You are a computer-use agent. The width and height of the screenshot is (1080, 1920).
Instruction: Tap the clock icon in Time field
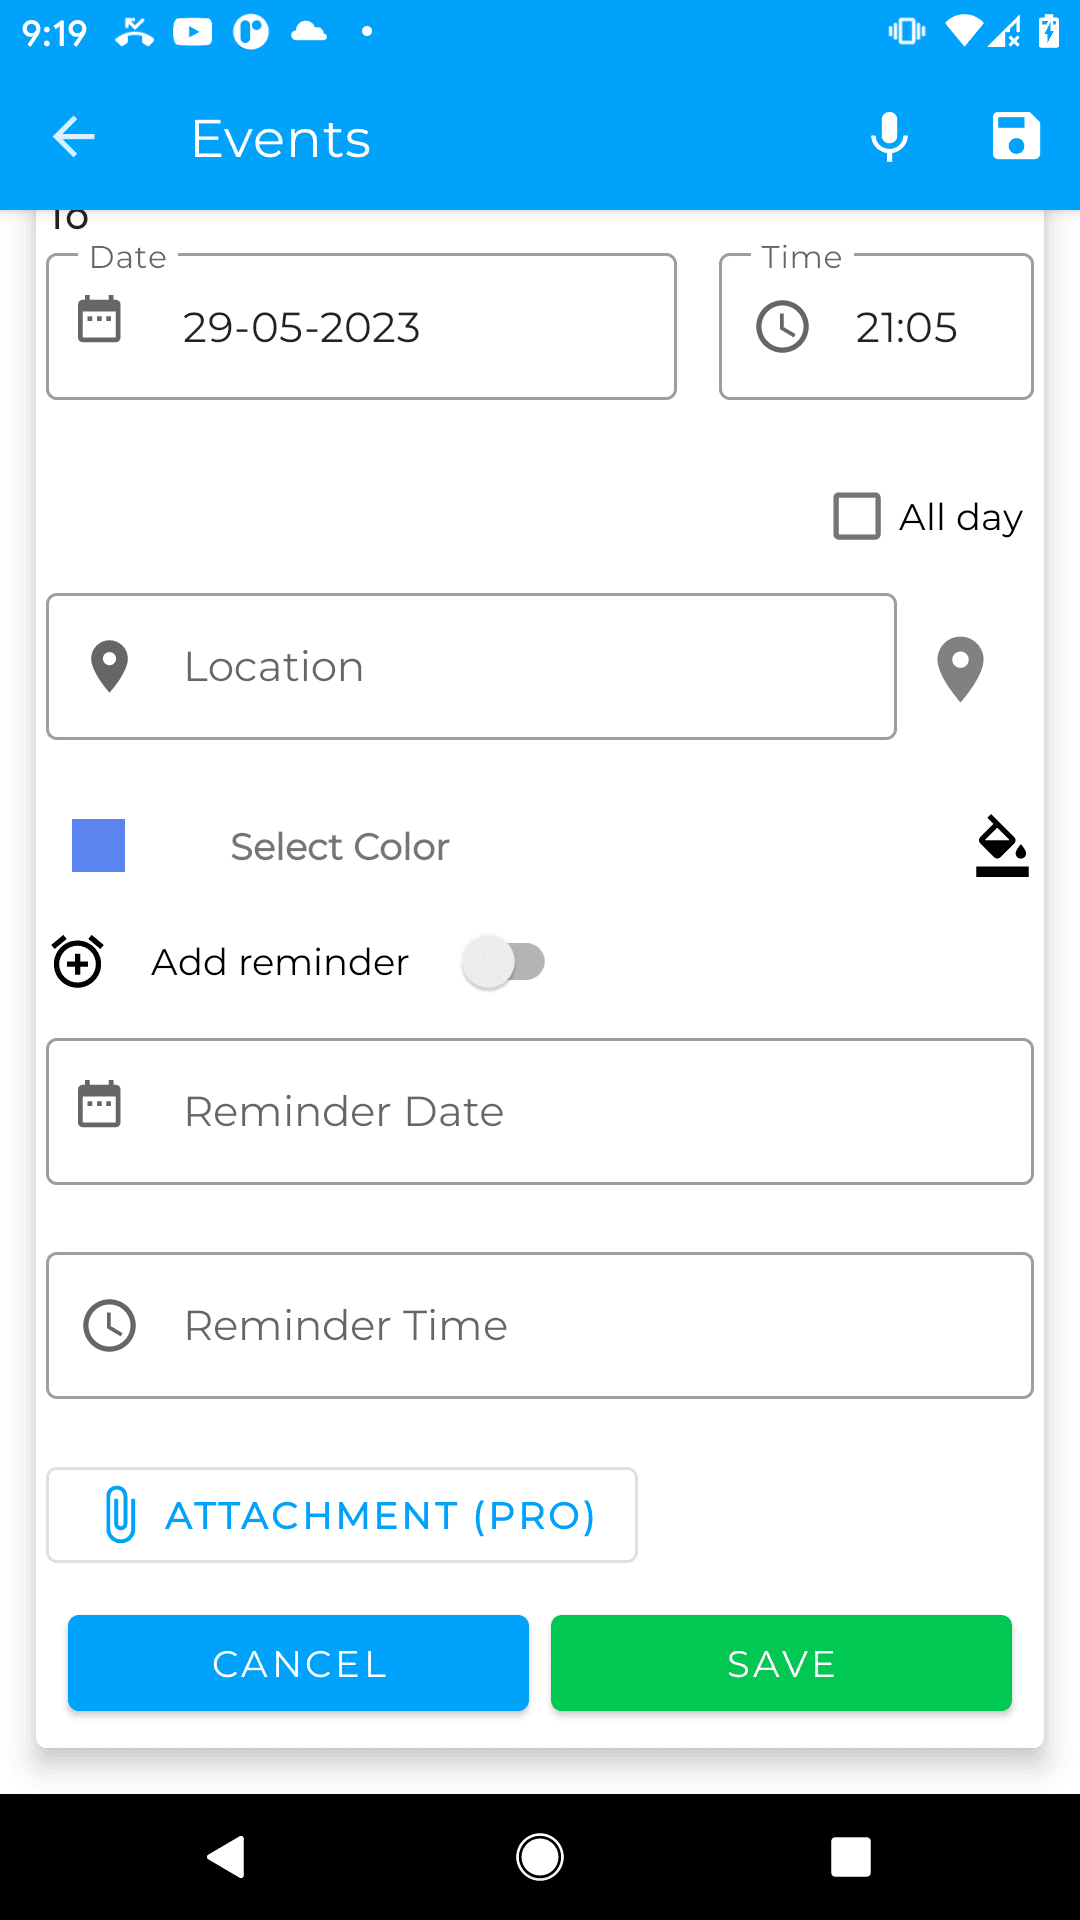coord(782,327)
